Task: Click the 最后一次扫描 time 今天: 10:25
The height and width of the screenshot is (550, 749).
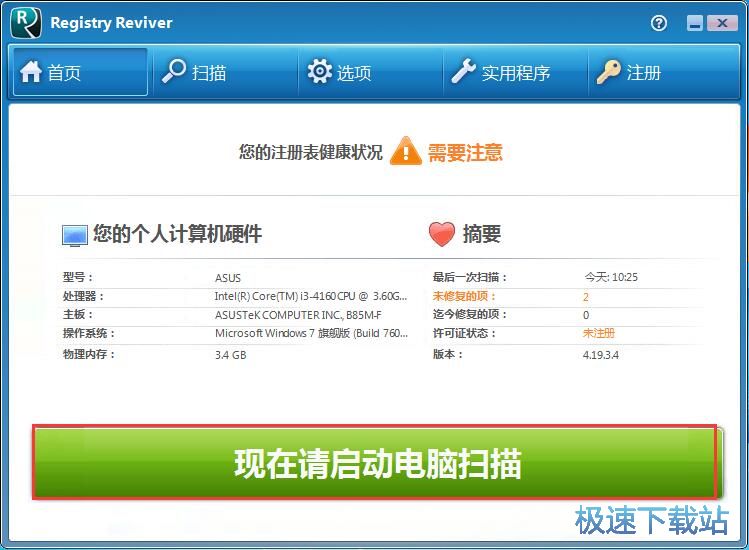Action: tap(611, 277)
